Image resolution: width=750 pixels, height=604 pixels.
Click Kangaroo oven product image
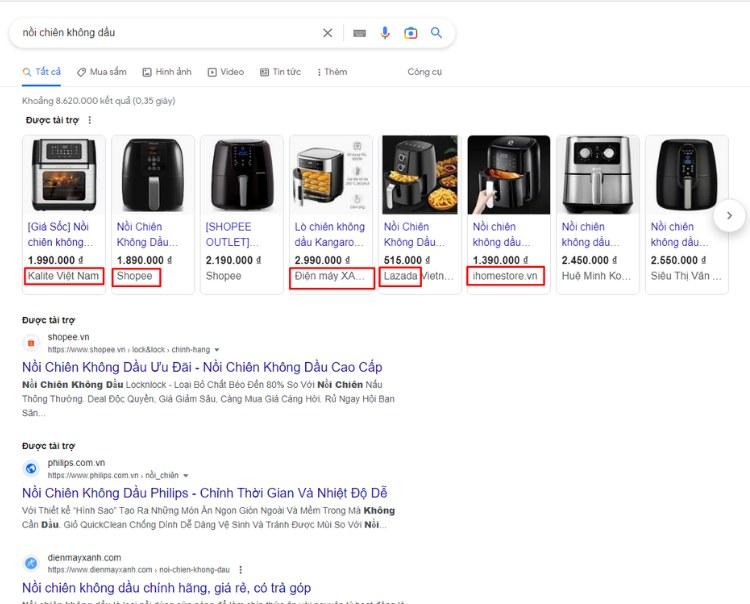click(331, 175)
